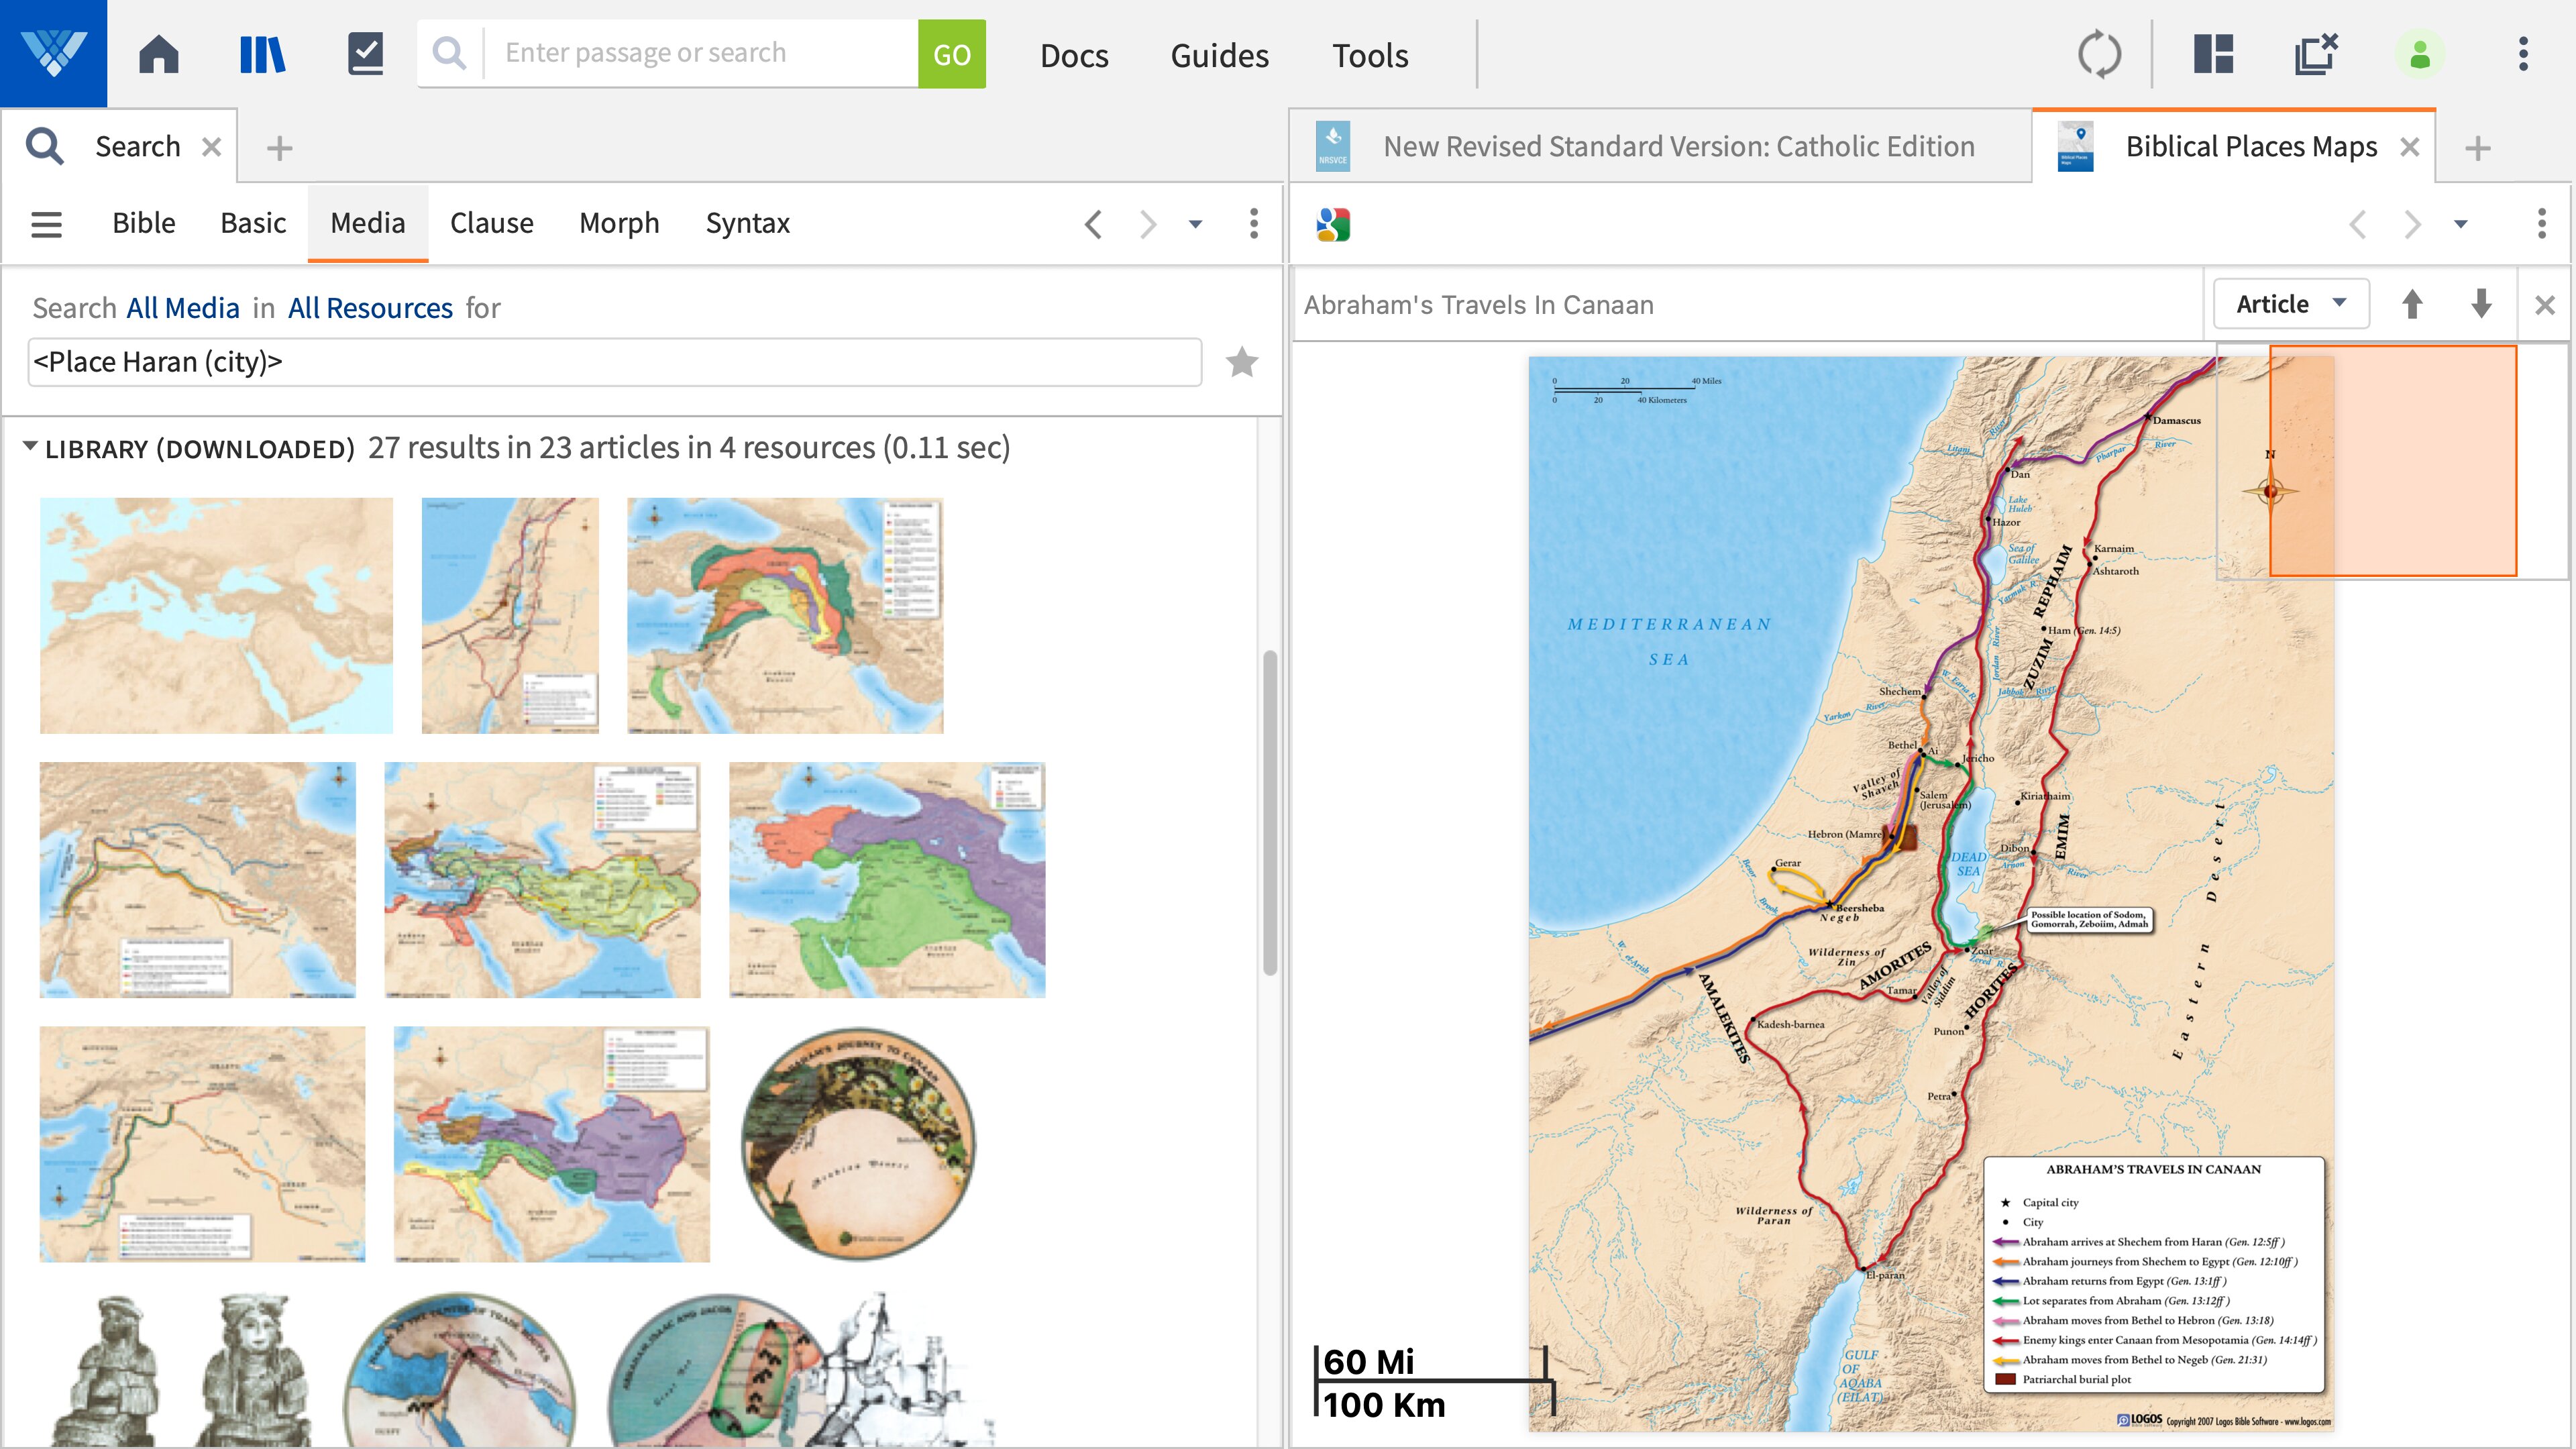Open the user account icon
The width and height of the screenshot is (2576, 1449).
(x=2420, y=54)
